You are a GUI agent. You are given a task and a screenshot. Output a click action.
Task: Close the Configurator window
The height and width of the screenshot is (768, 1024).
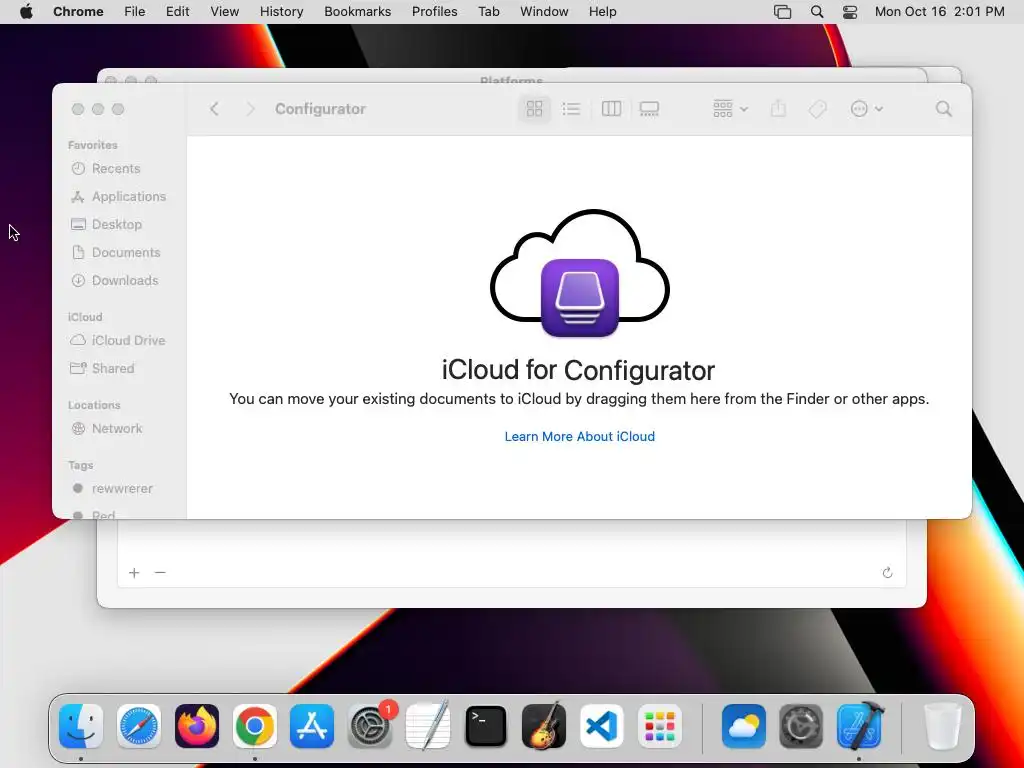coord(78,109)
